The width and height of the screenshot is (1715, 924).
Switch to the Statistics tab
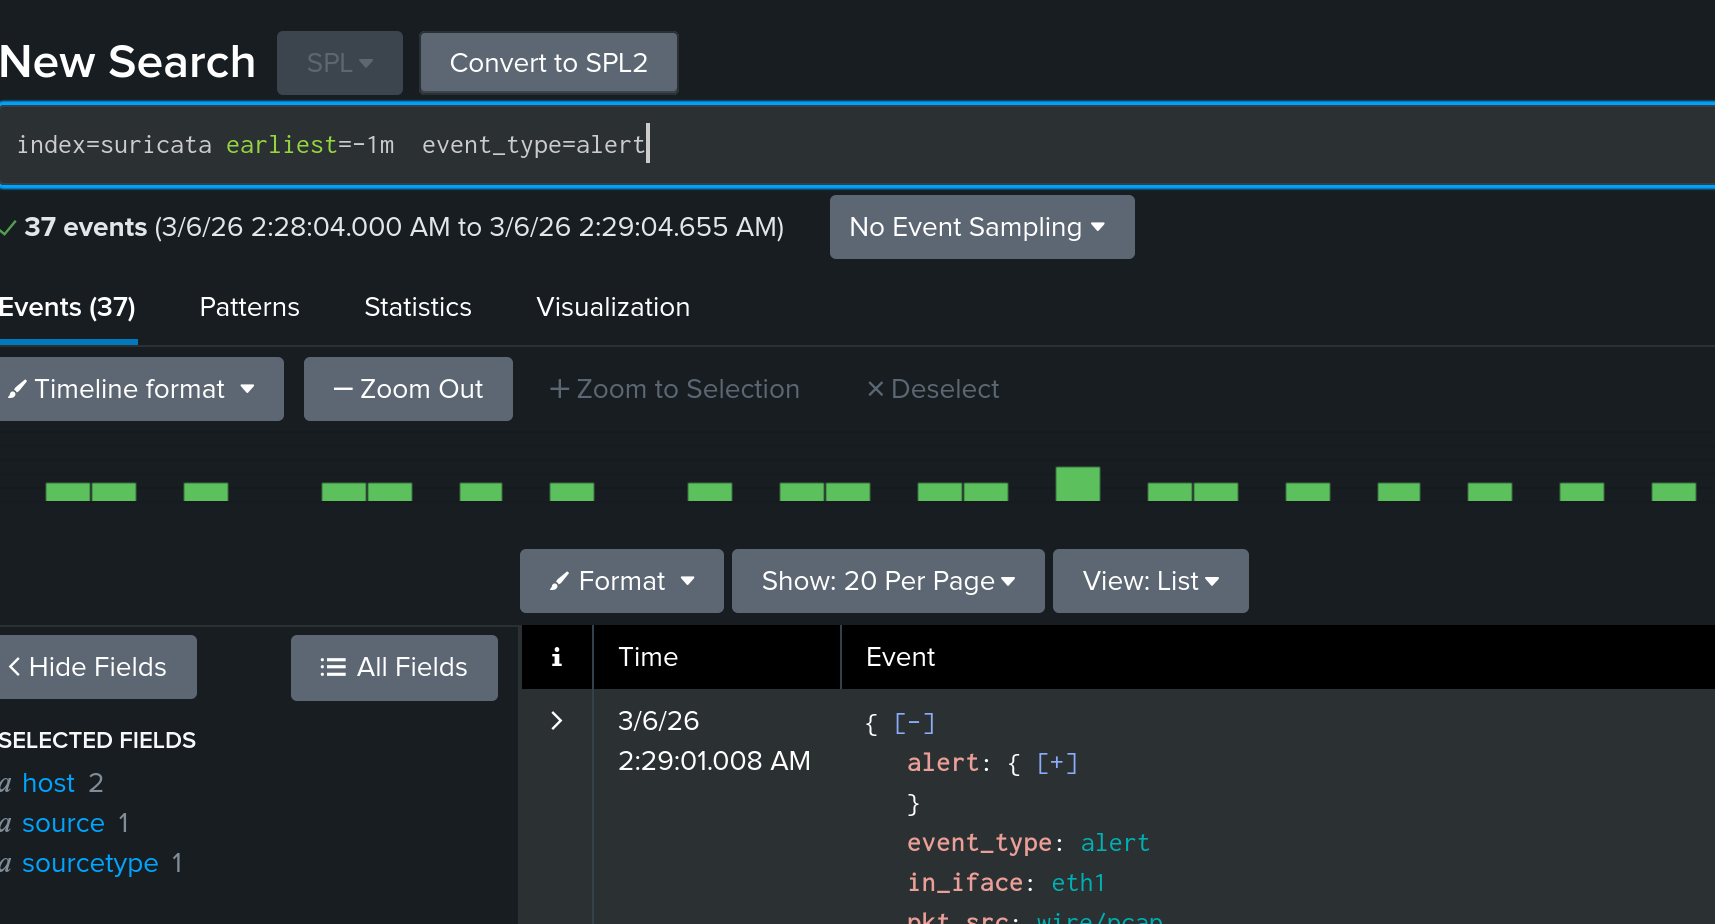pos(417,307)
